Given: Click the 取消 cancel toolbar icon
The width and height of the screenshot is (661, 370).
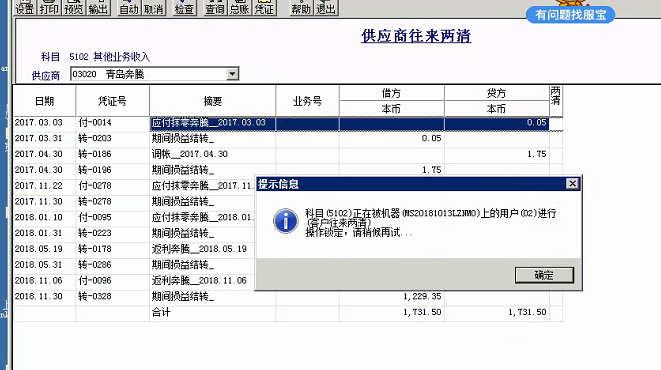Looking at the screenshot, I should coord(153,7).
